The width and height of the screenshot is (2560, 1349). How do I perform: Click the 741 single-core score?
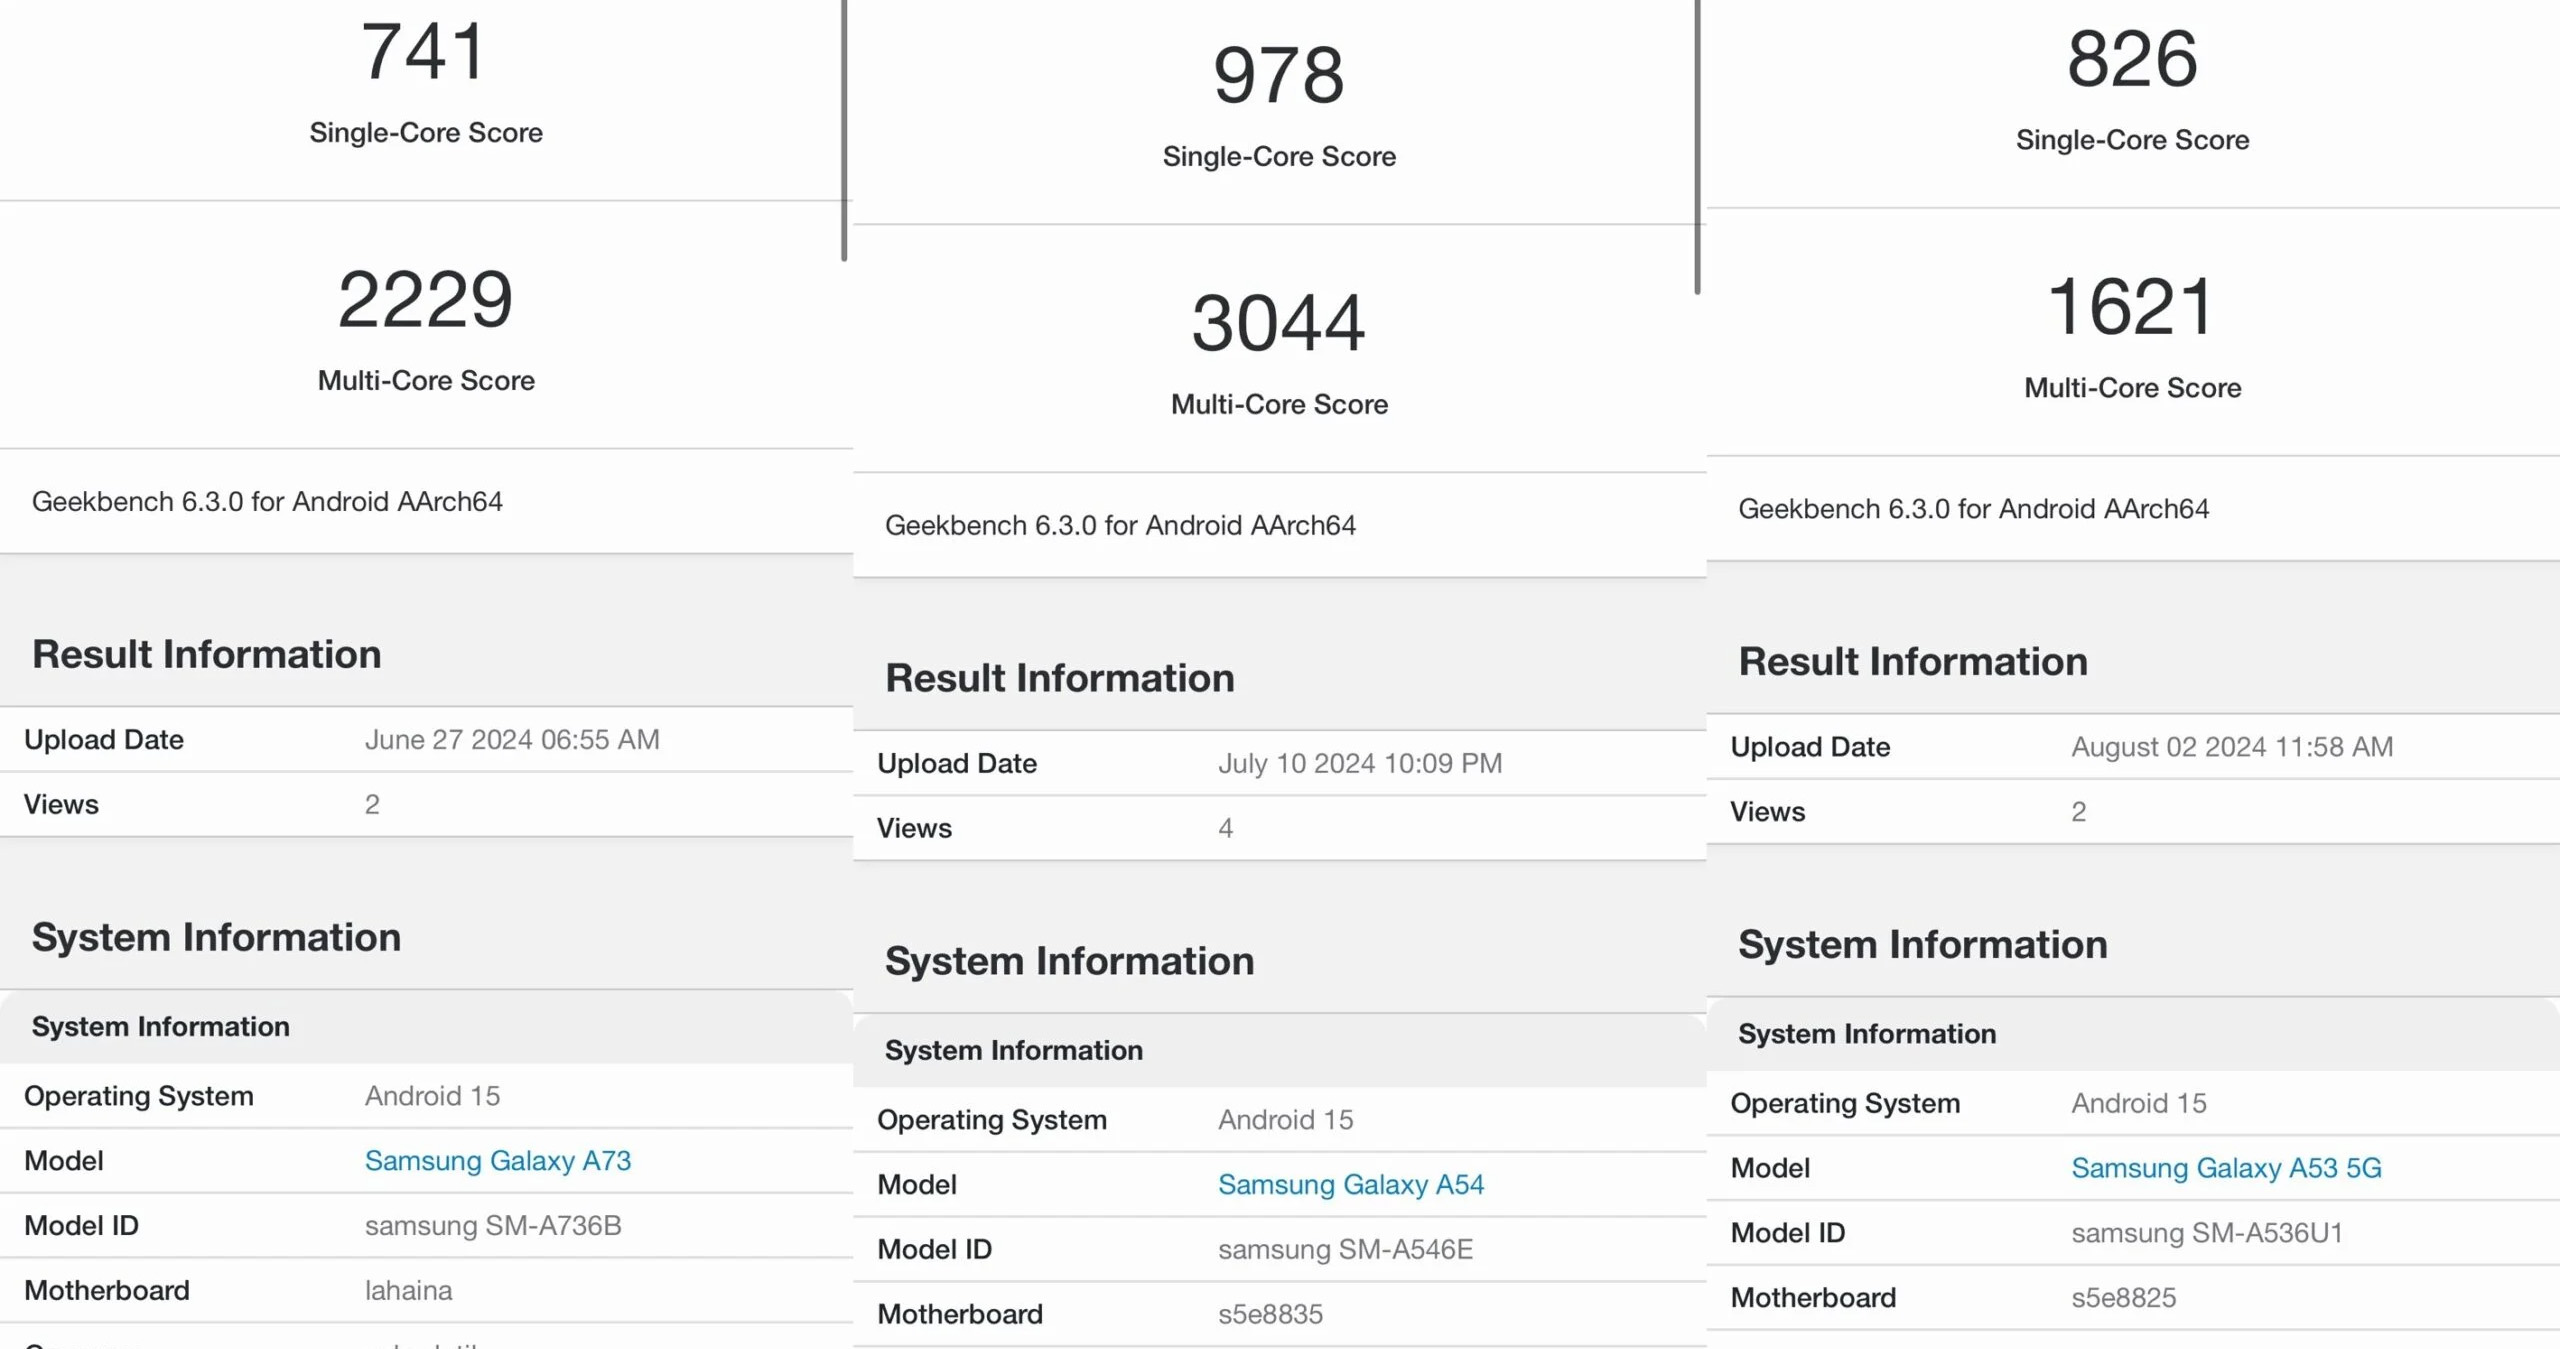[x=424, y=52]
